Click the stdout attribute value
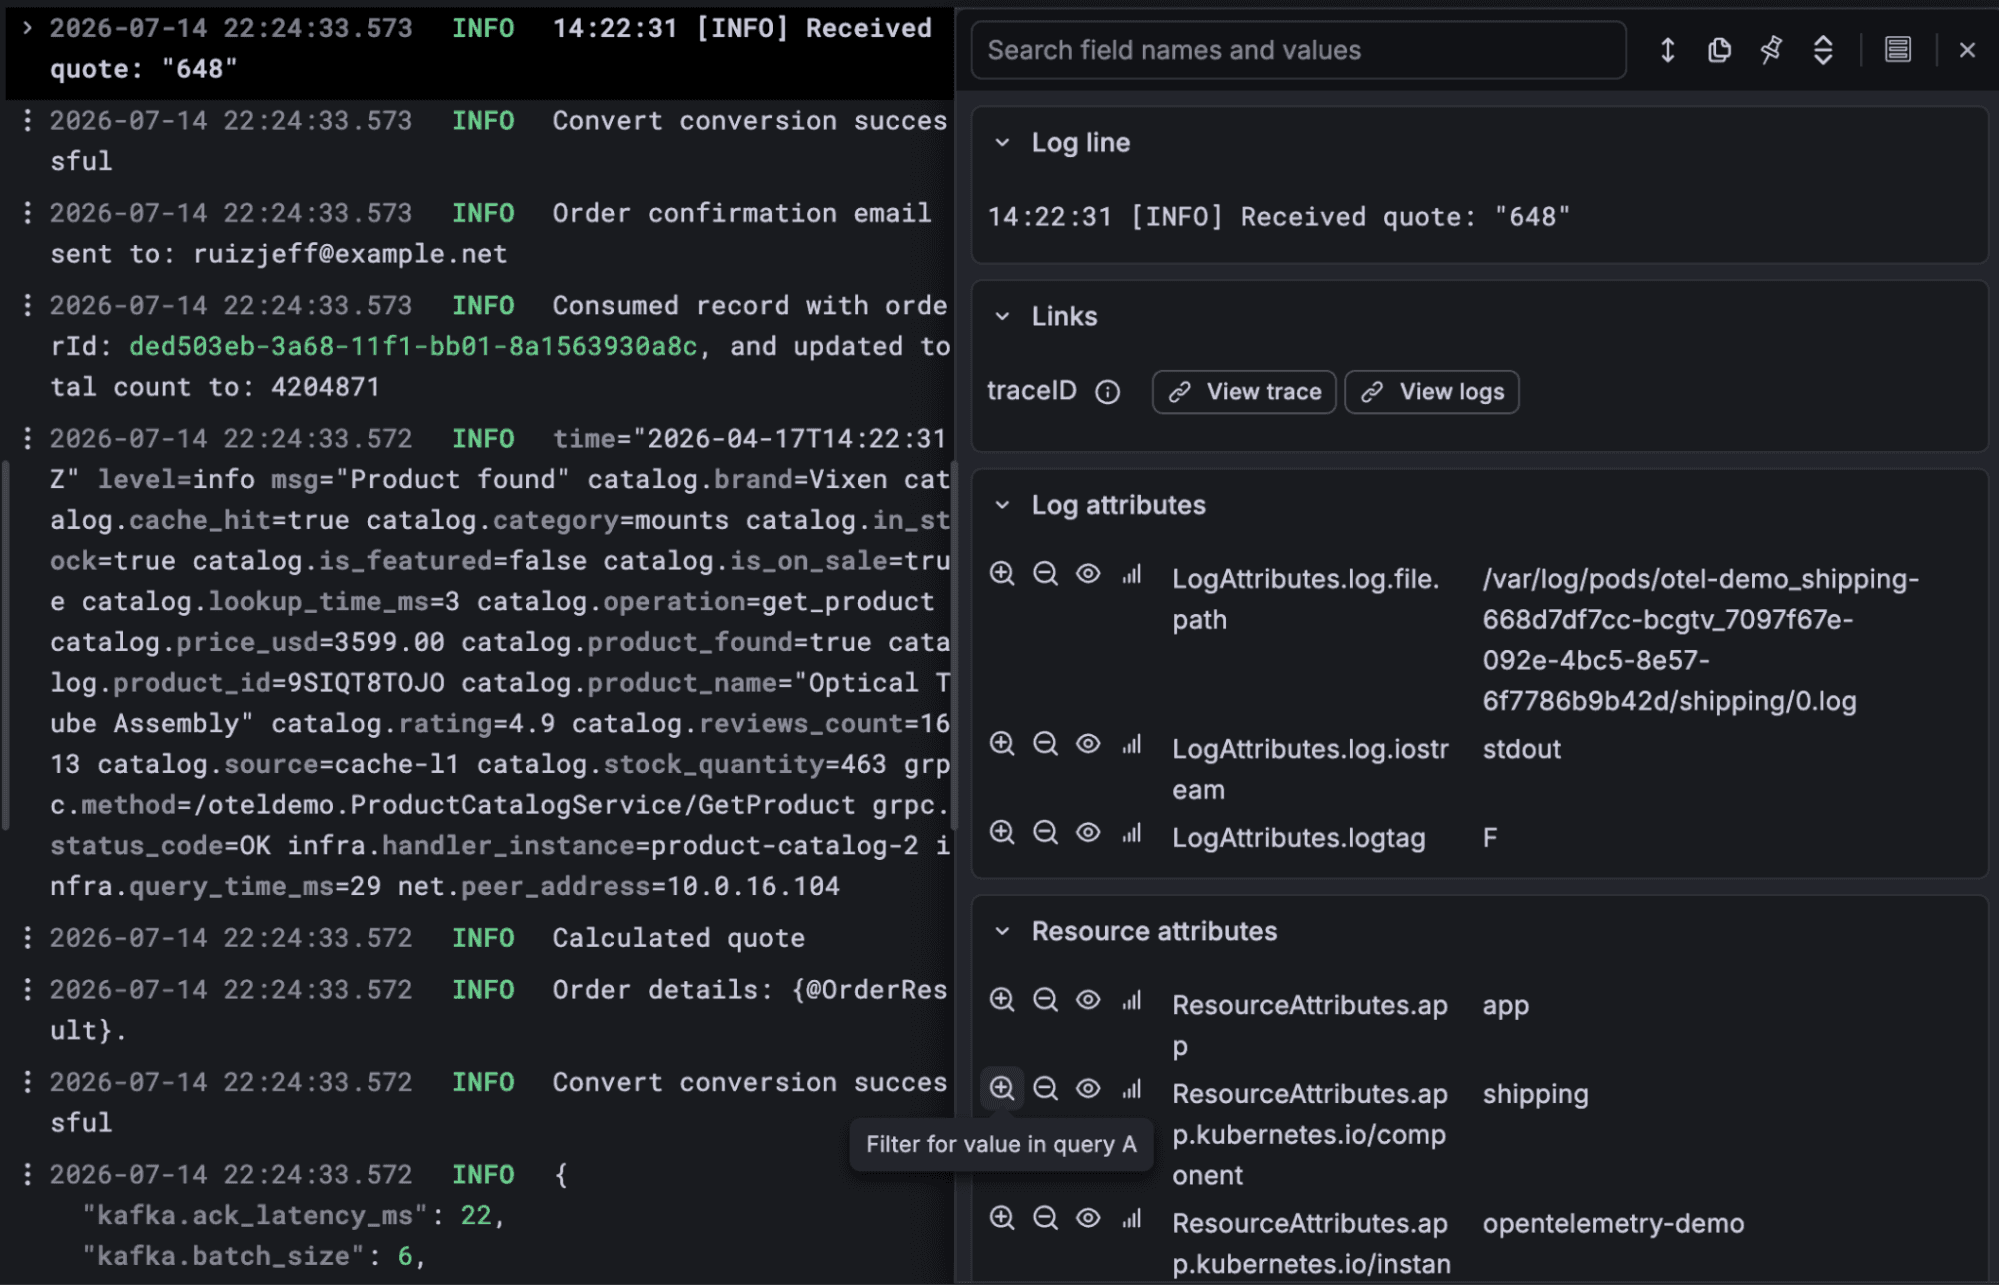Image resolution: width=1999 pixels, height=1286 pixels. pyautogui.click(x=1521, y=749)
